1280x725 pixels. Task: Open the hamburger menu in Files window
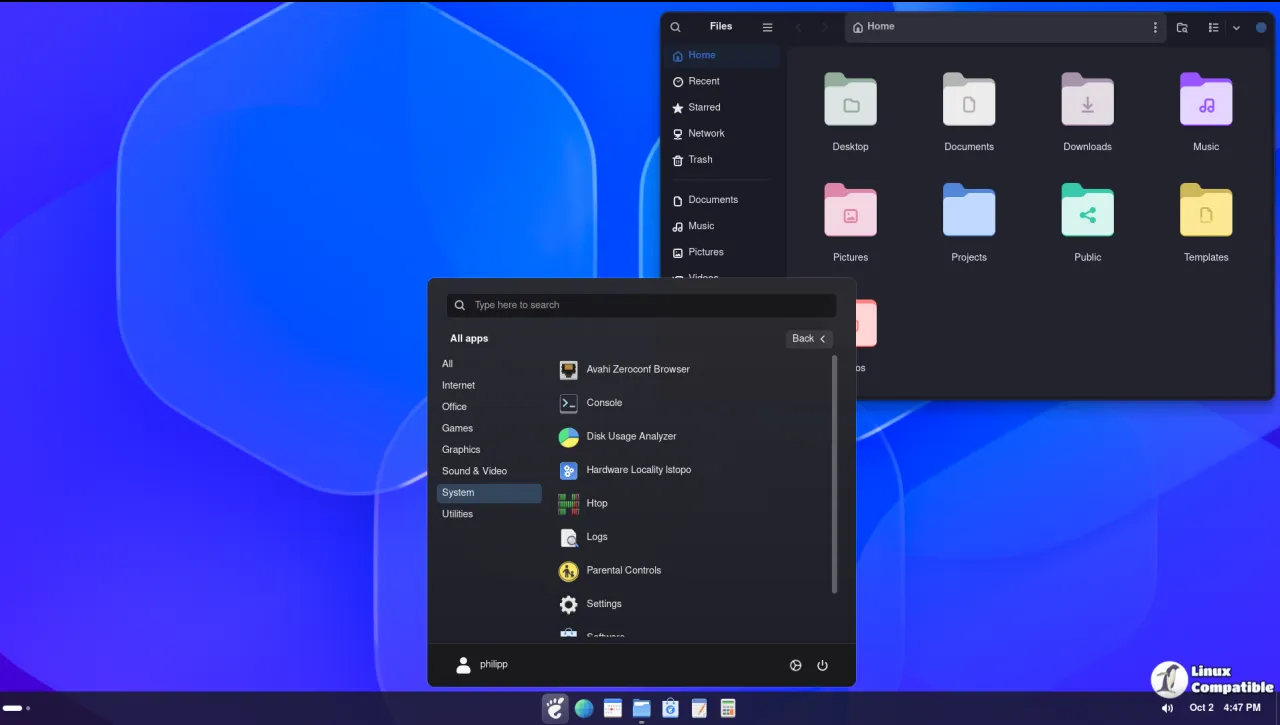click(767, 27)
